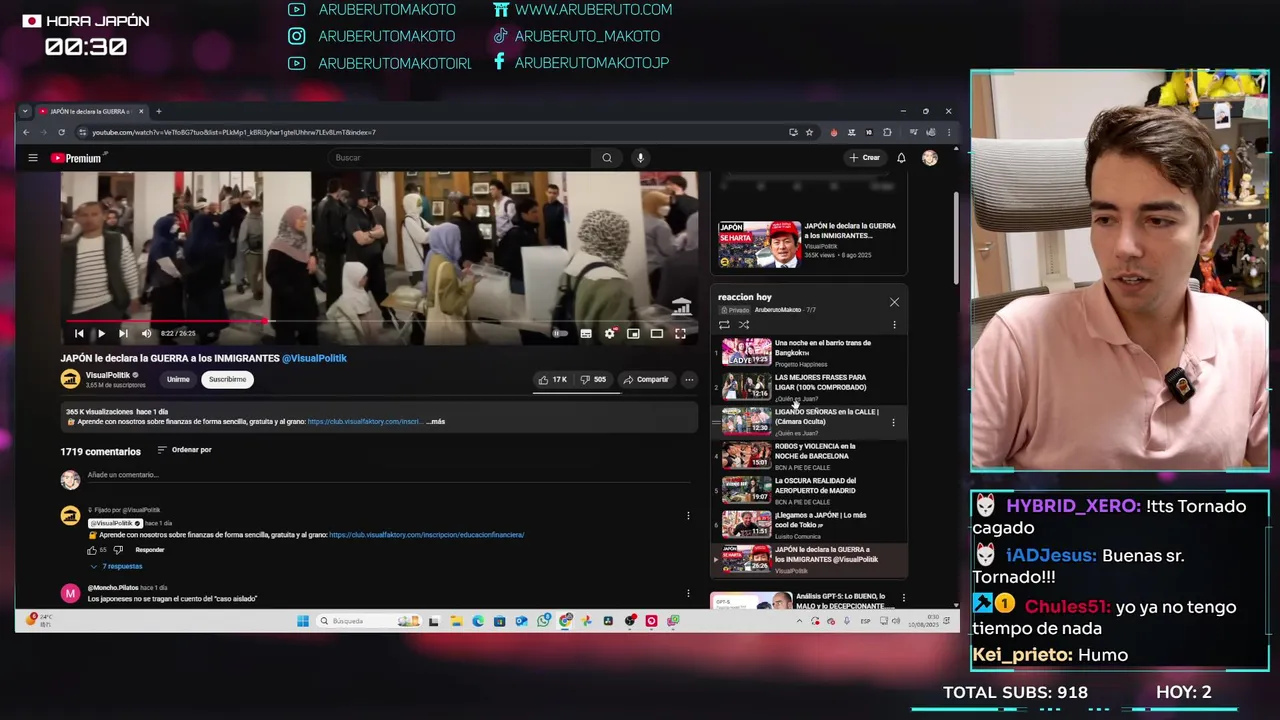Seek on the red video progress bar
Screen dimensions: 1280x720
pyautogui.click(x=380, y=322)
